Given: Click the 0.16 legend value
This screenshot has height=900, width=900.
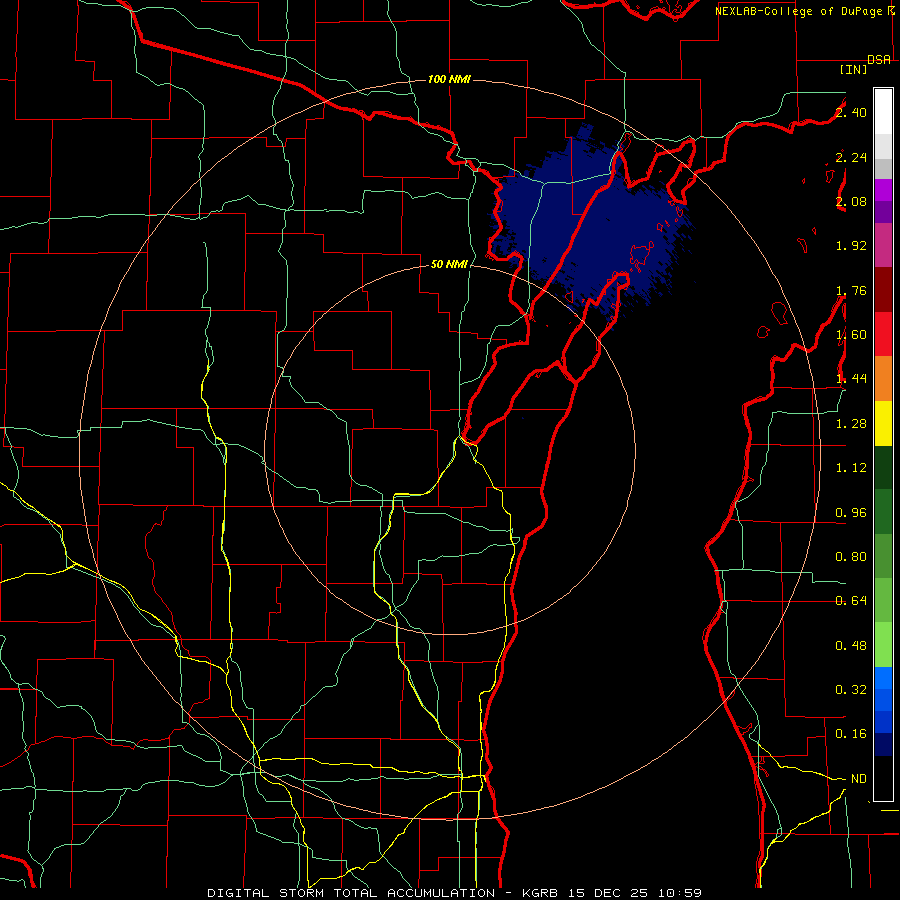Looking at the screenshot, I should click(x=851, y=734).
